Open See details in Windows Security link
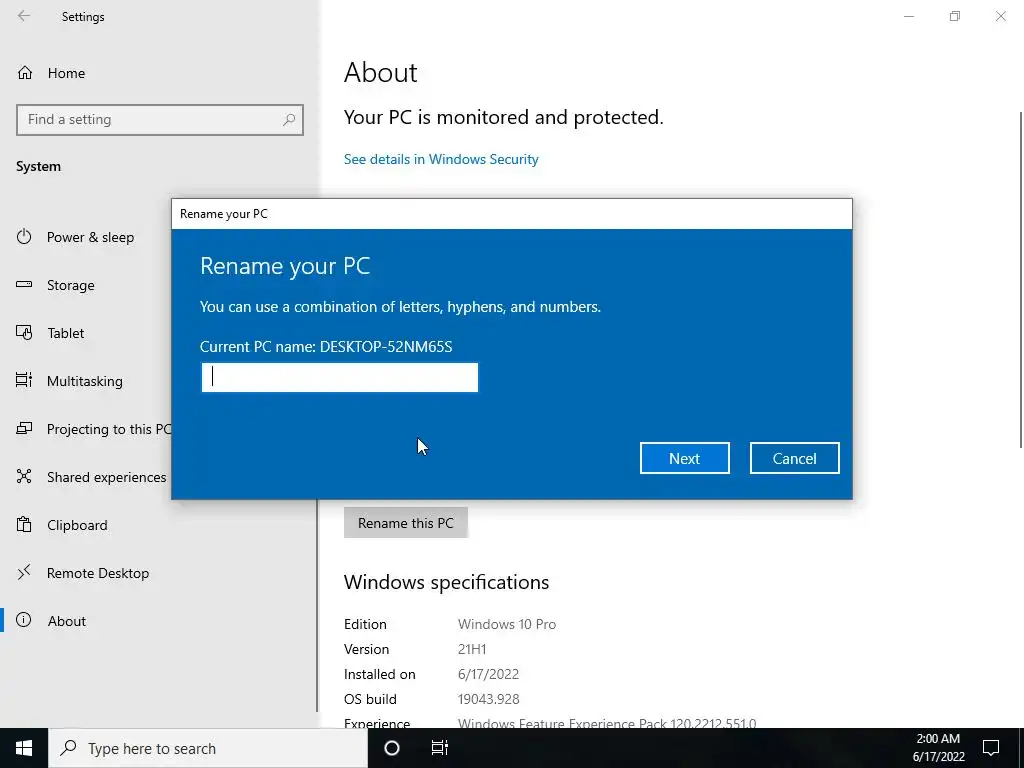The width and height of the screenshot is (1024, 768). click(441, 159)
